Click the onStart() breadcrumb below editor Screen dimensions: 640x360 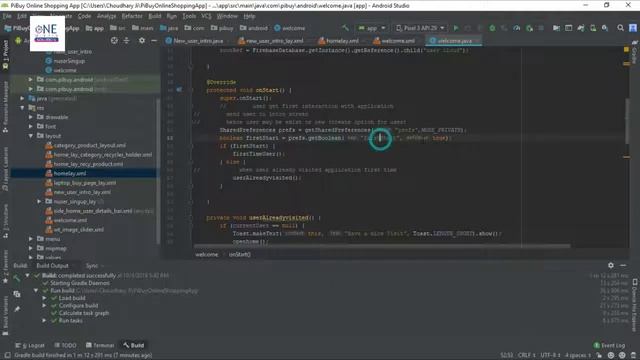click(240, 254)
